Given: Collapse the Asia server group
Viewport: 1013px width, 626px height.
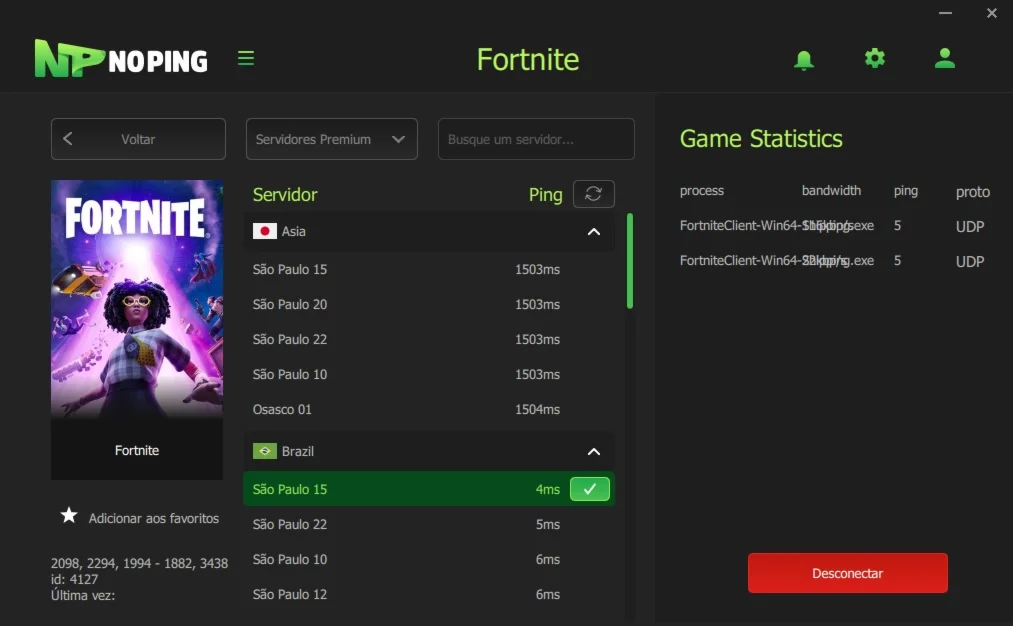Looking at the screenshot, I should coord(594,231).
